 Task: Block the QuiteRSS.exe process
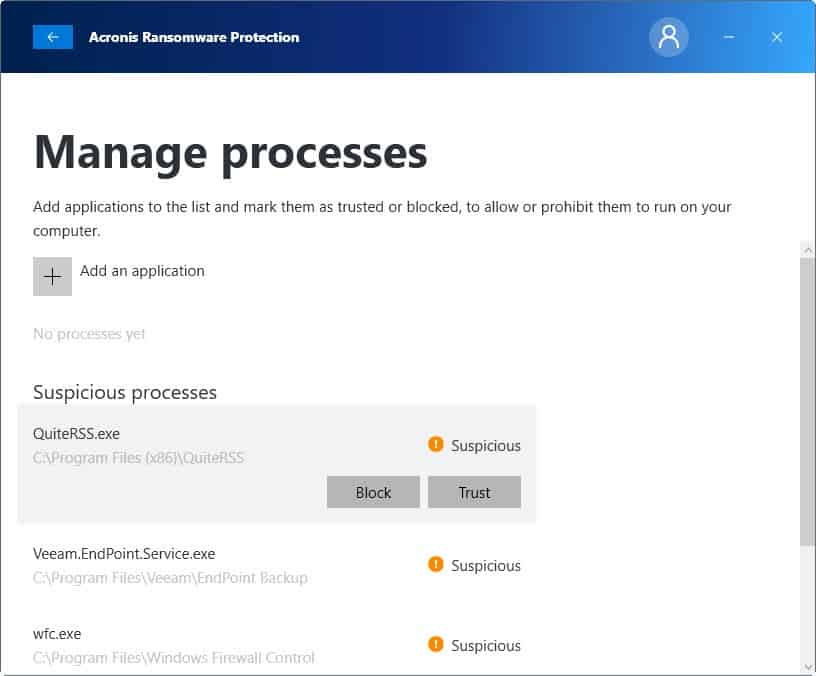coord(373,492)
